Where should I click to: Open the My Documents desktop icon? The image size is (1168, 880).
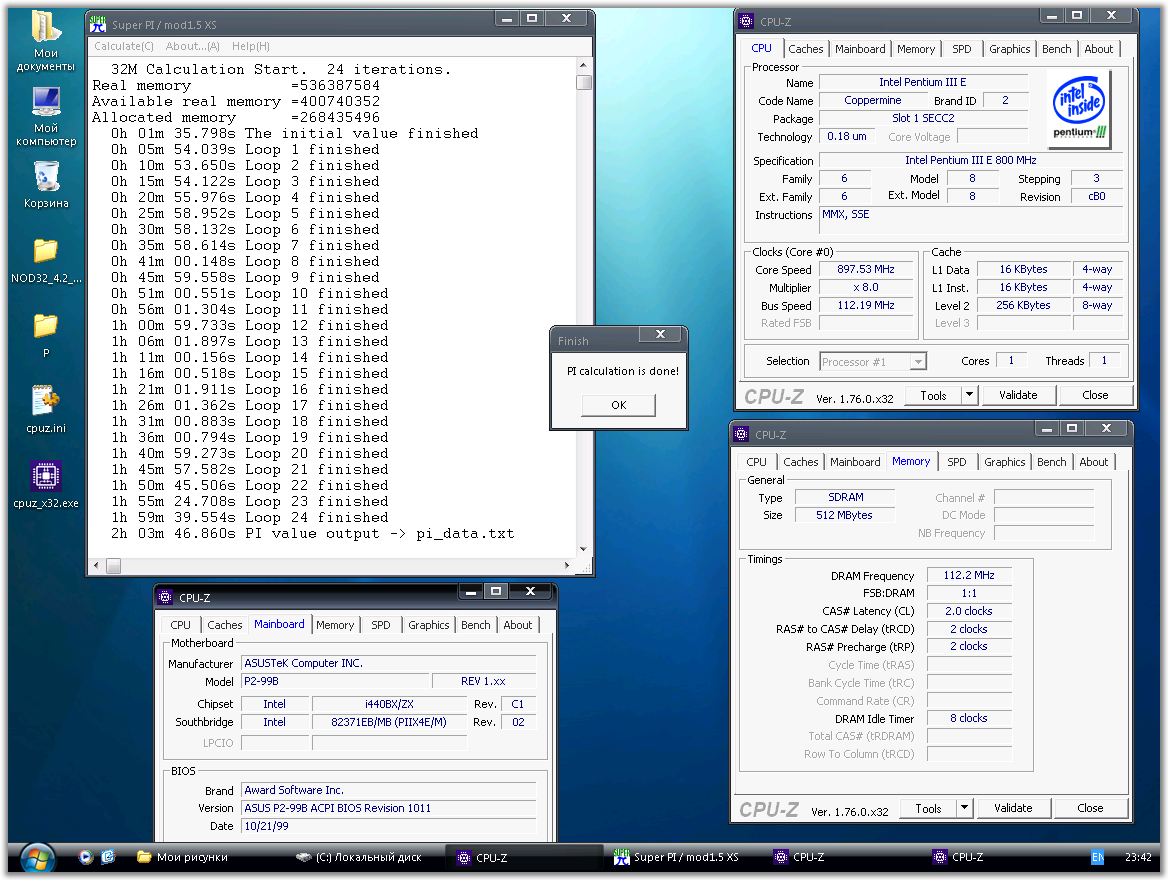coord(45,42)
